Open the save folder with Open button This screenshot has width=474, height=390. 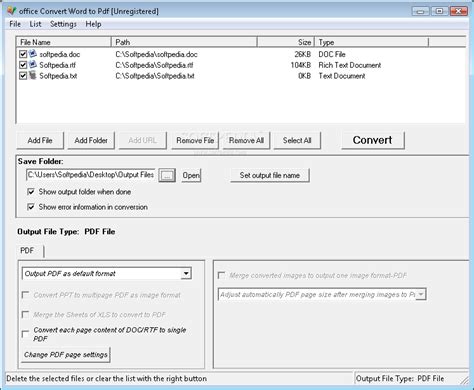point(191,175)
